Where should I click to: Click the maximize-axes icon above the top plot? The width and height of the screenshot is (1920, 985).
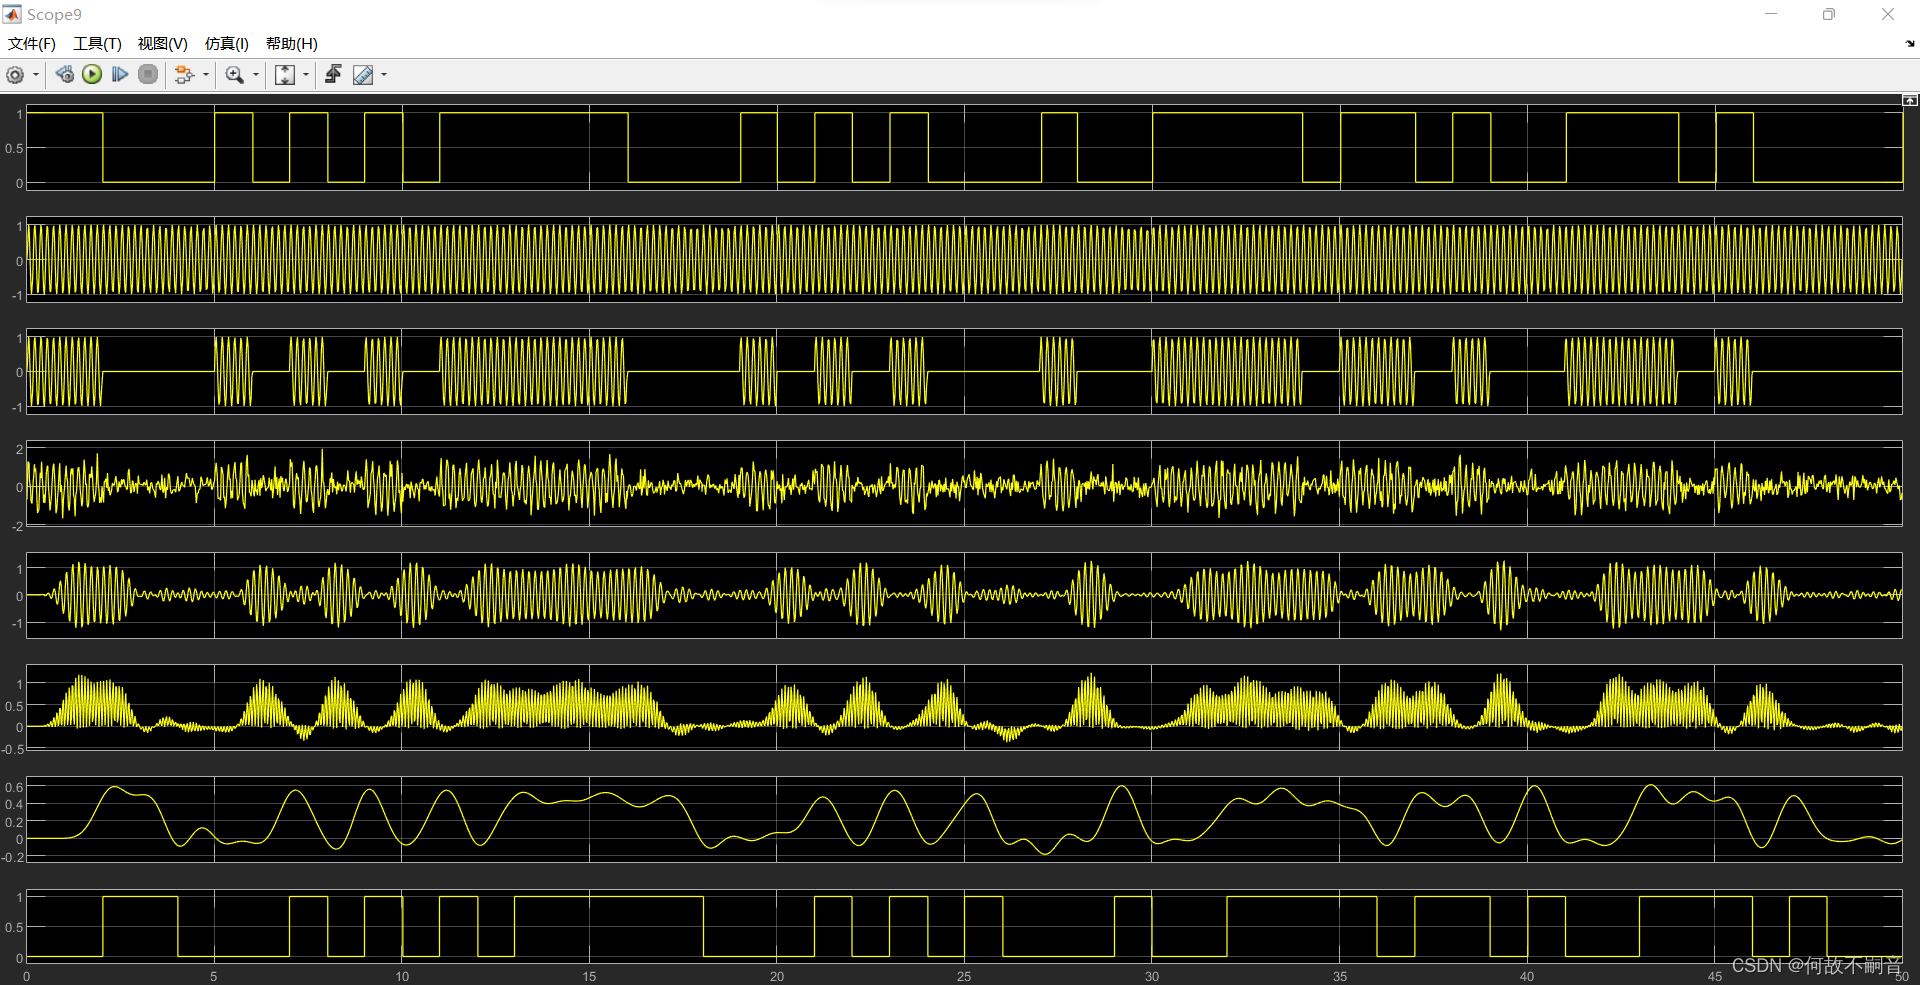pos(1910,100)
